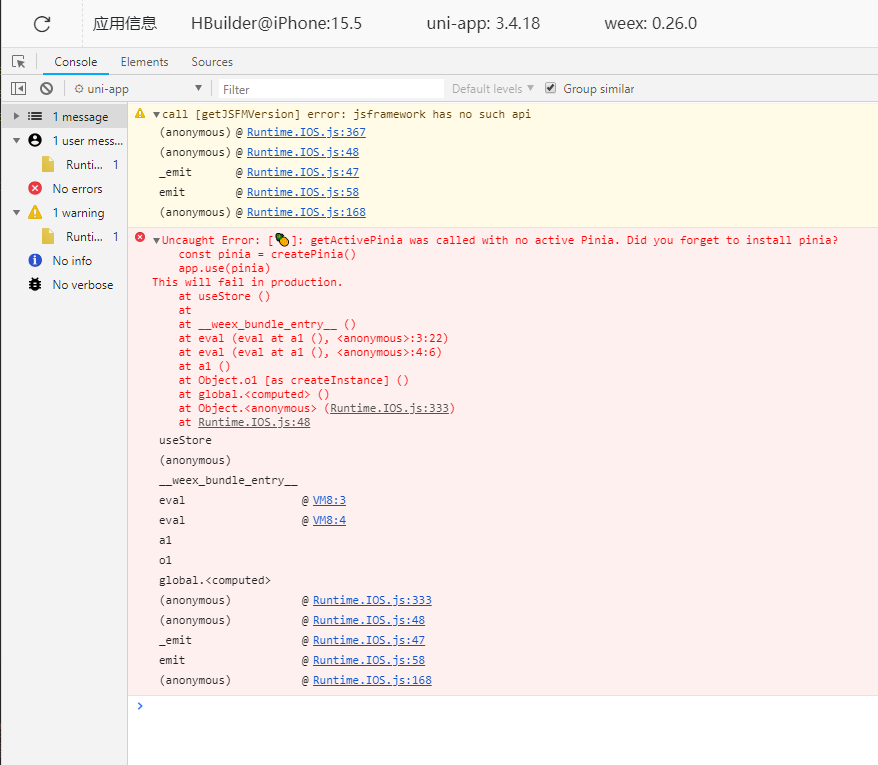This screenshot has width=878, height=765.
Task: Toggle the Group similar checkbox
Action: [551, 89]
